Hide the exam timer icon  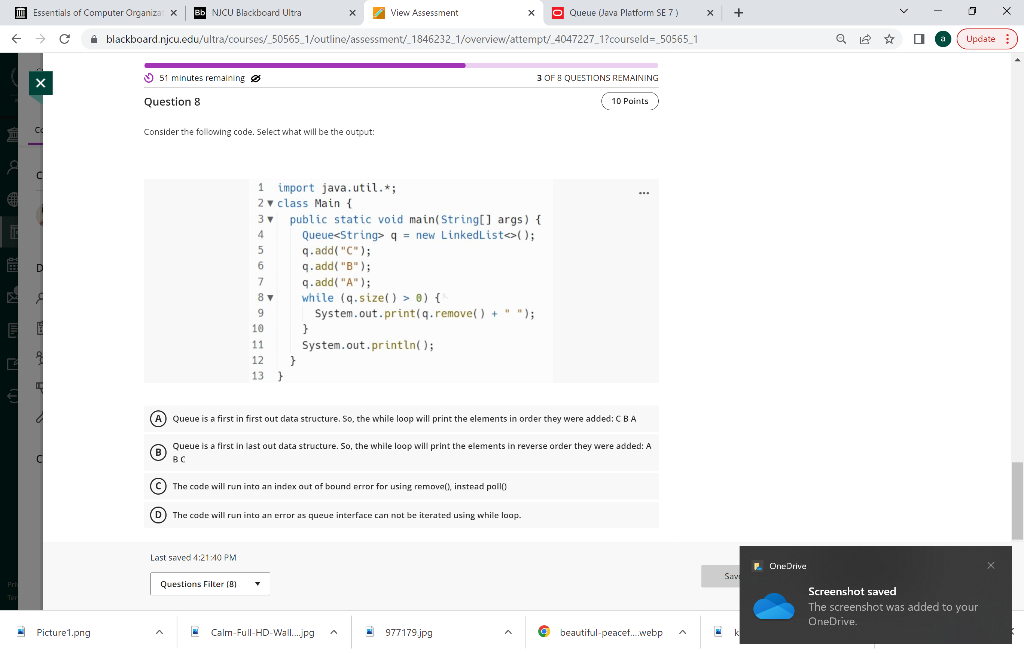pos(254,78)
